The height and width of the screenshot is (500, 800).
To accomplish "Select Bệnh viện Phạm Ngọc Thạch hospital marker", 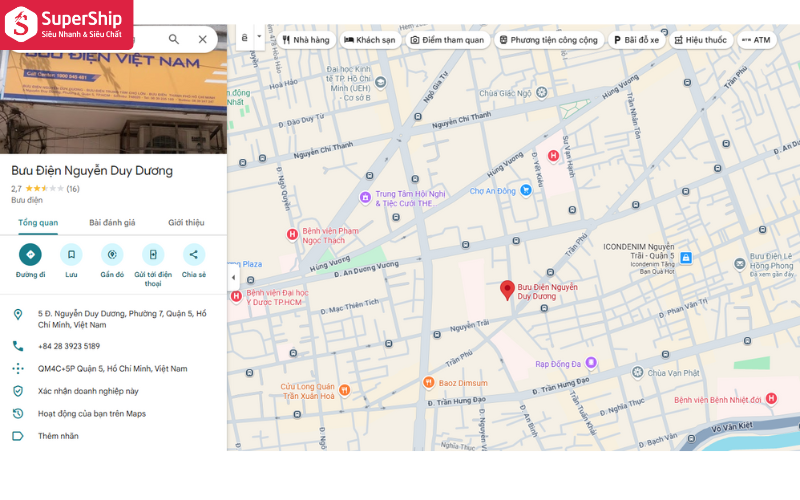I will 292,234.
